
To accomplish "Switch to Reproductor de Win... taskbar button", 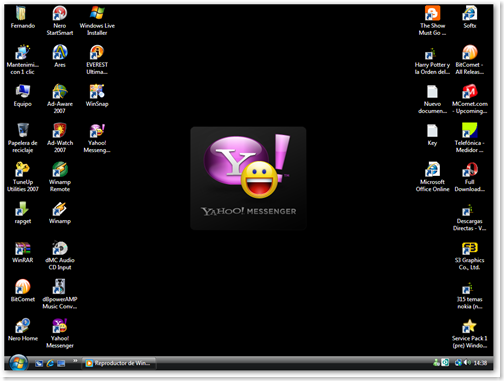I will pyautogui.click(x=119, y=363).
